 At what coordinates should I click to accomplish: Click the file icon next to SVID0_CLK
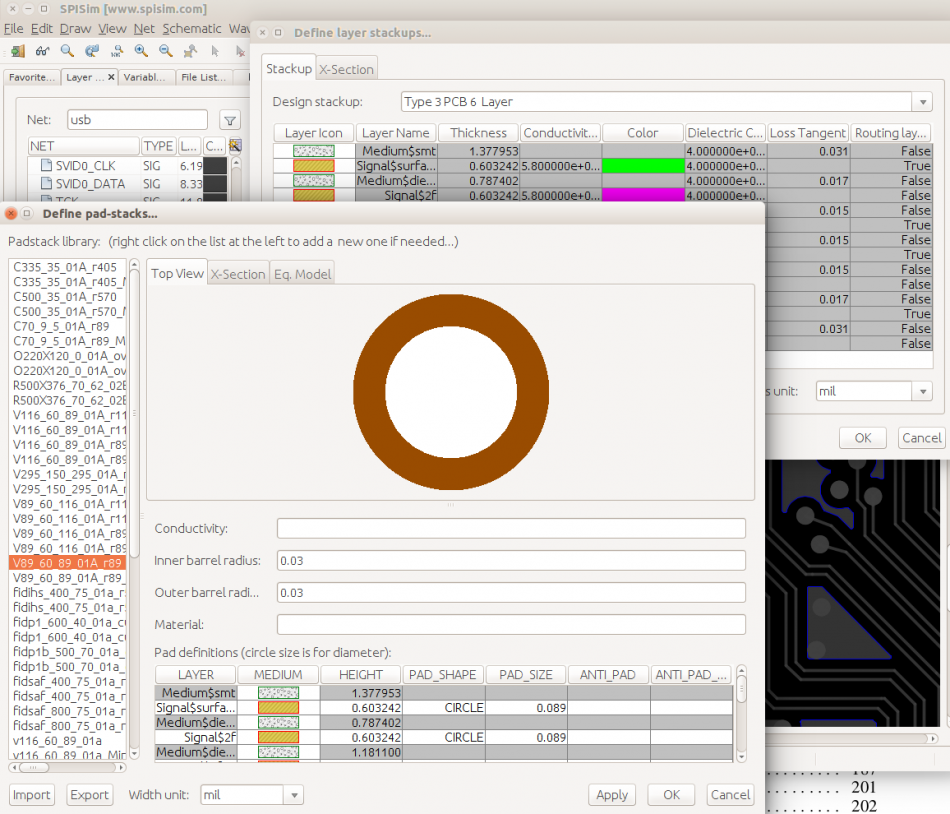point(45,166)
